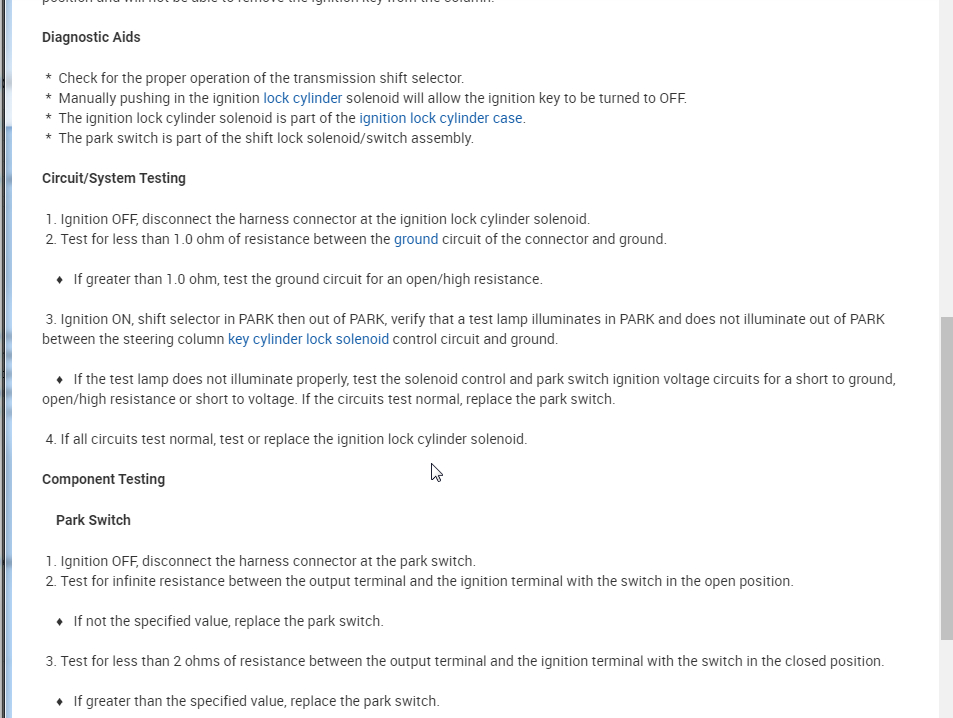953x718 pixels.
Task: Click the "If greater than the specified value" bullet
Action: (x=256, y=701)
